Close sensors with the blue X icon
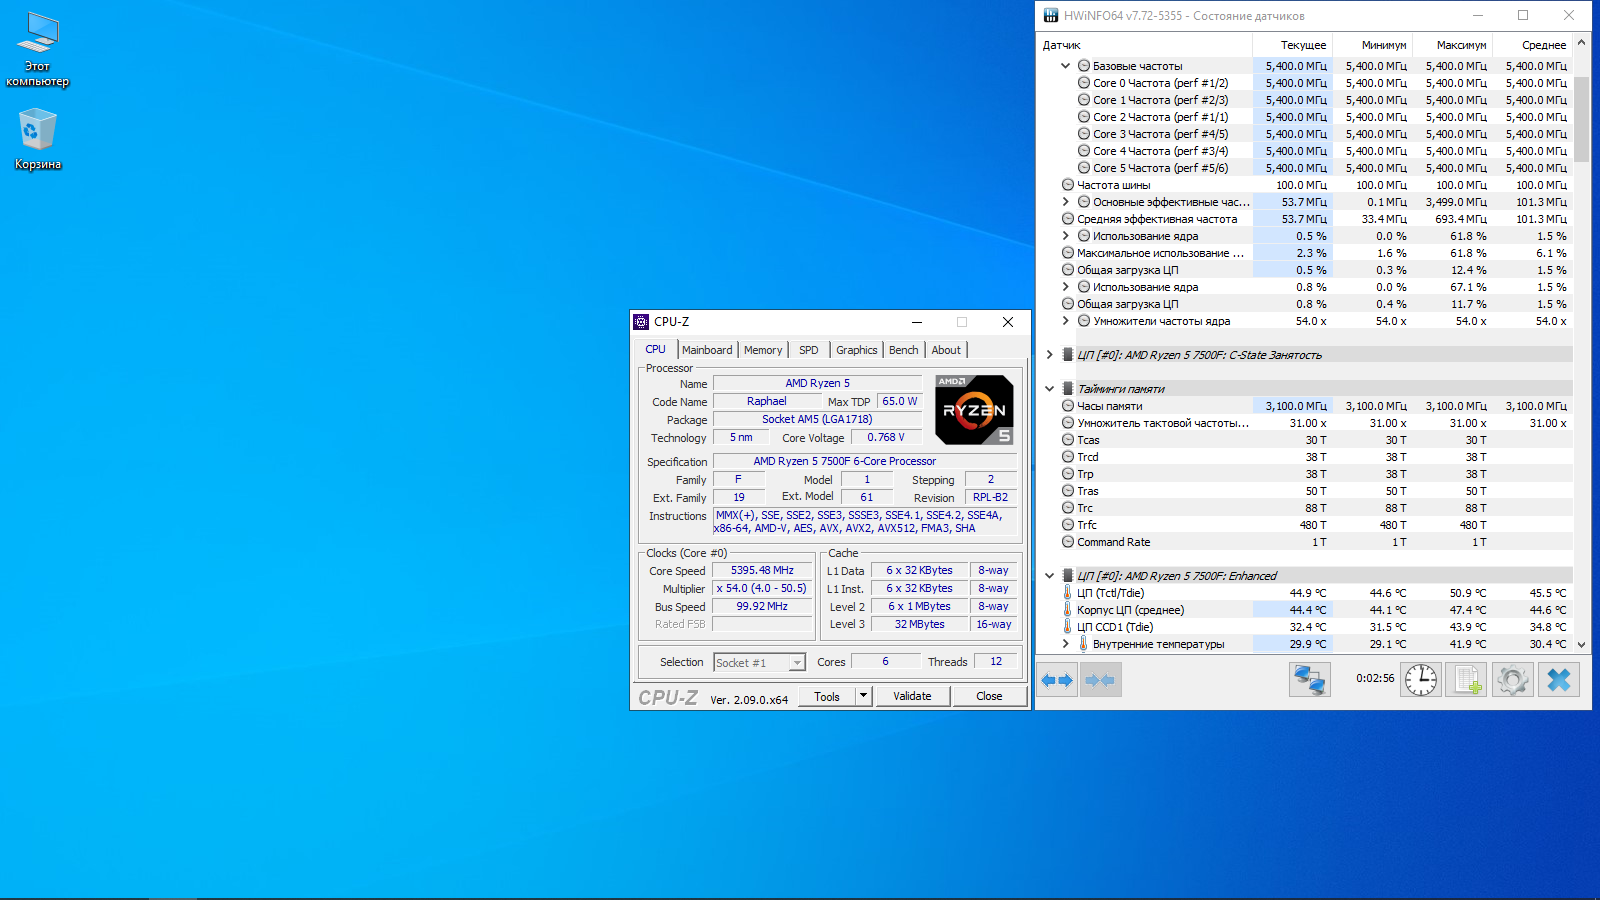This screenshot has width=1600, height=900. tap(1558, 680)
